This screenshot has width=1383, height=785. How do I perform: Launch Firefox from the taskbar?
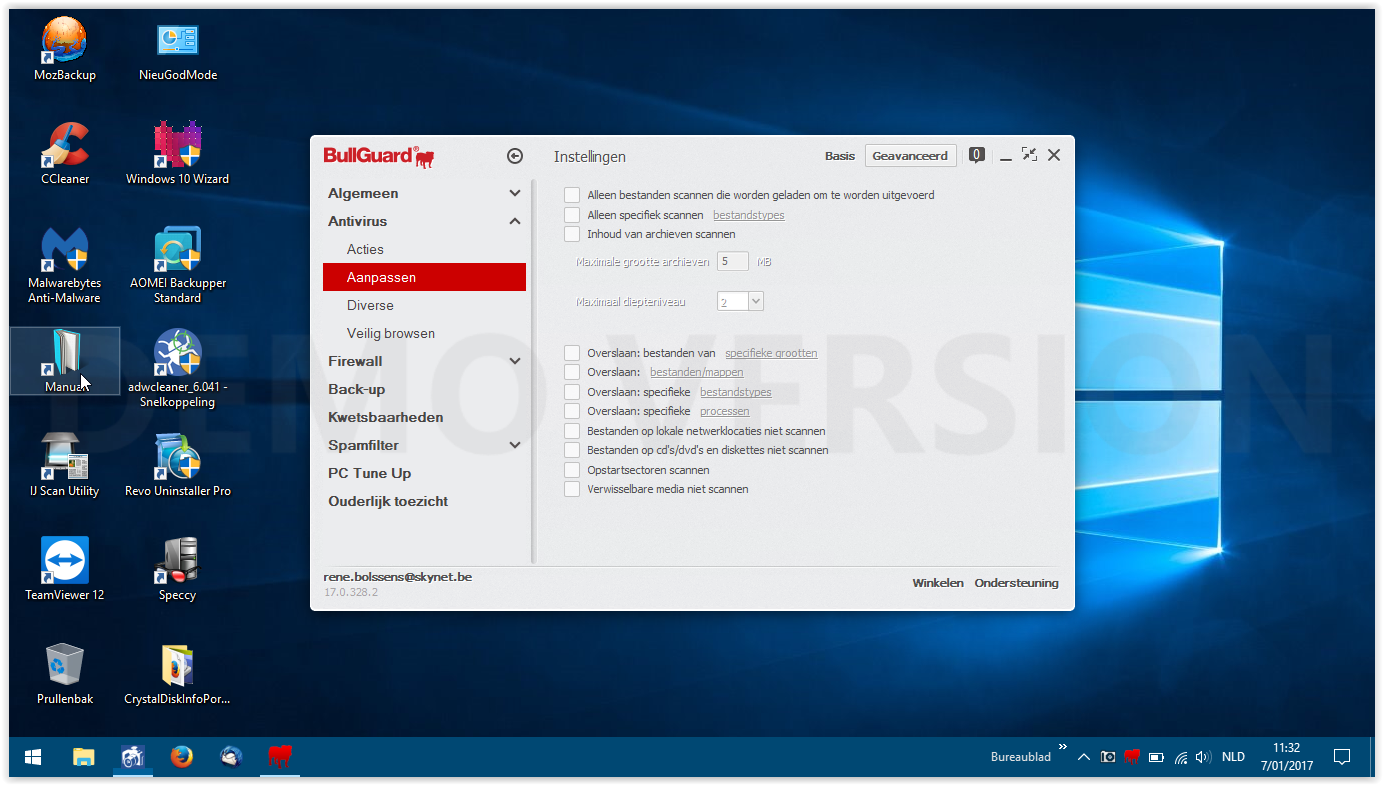[x=181, y=757]
